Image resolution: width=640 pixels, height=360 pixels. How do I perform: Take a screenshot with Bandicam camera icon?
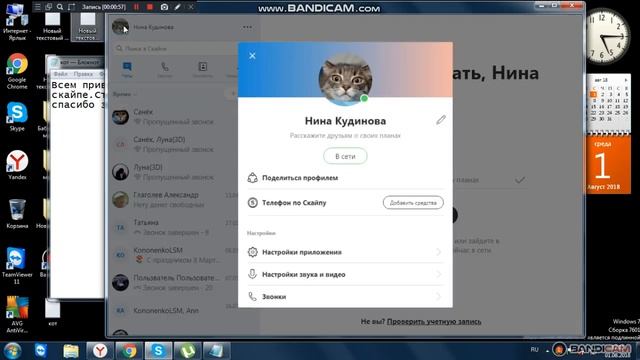(164, 7)
